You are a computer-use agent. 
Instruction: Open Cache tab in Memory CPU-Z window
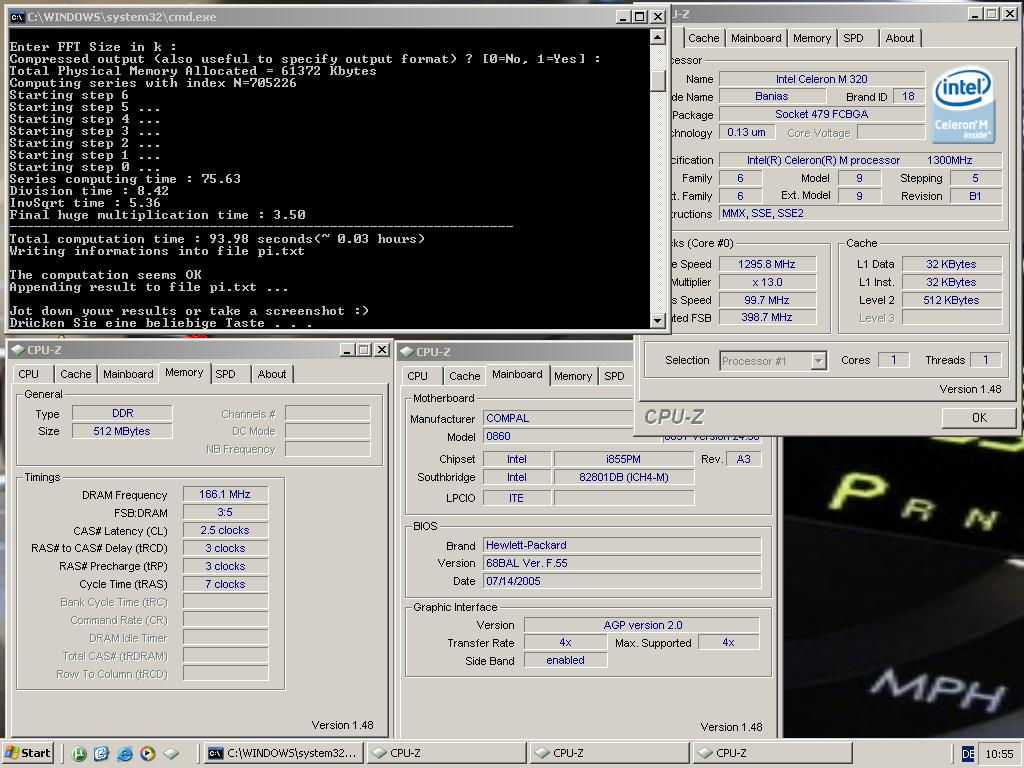coord(76,374)
